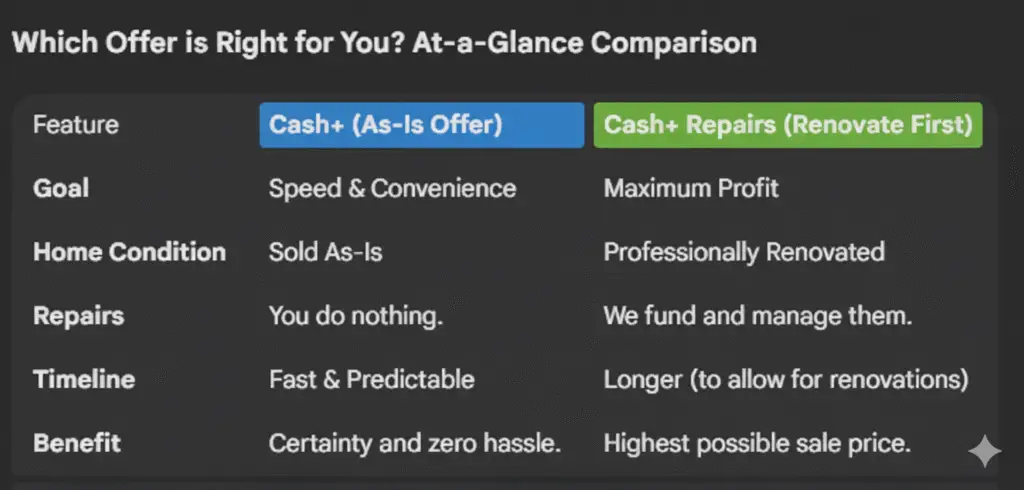Click the Professionally Renovated cell
This screenshot has height=490, width=1024.
(x=744, y=251)
